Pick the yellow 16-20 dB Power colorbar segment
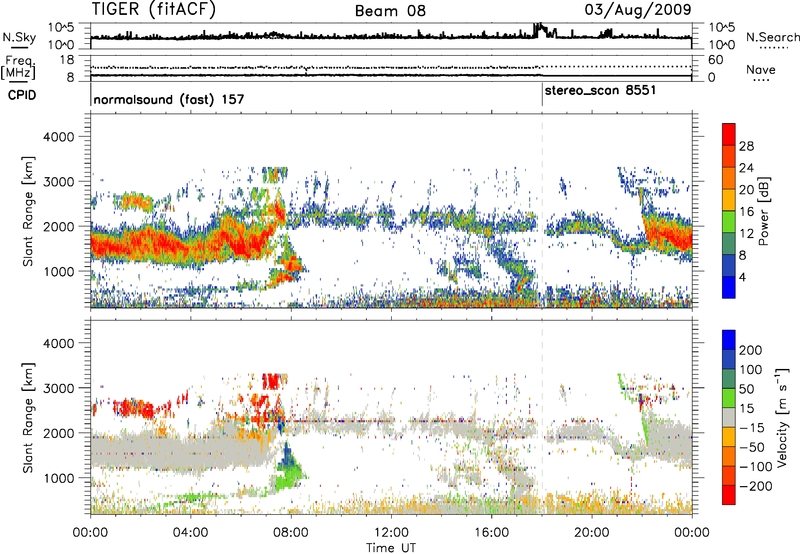Image resolution: width=800 pixels, height=554 pixels. click(x=729, y=199)
